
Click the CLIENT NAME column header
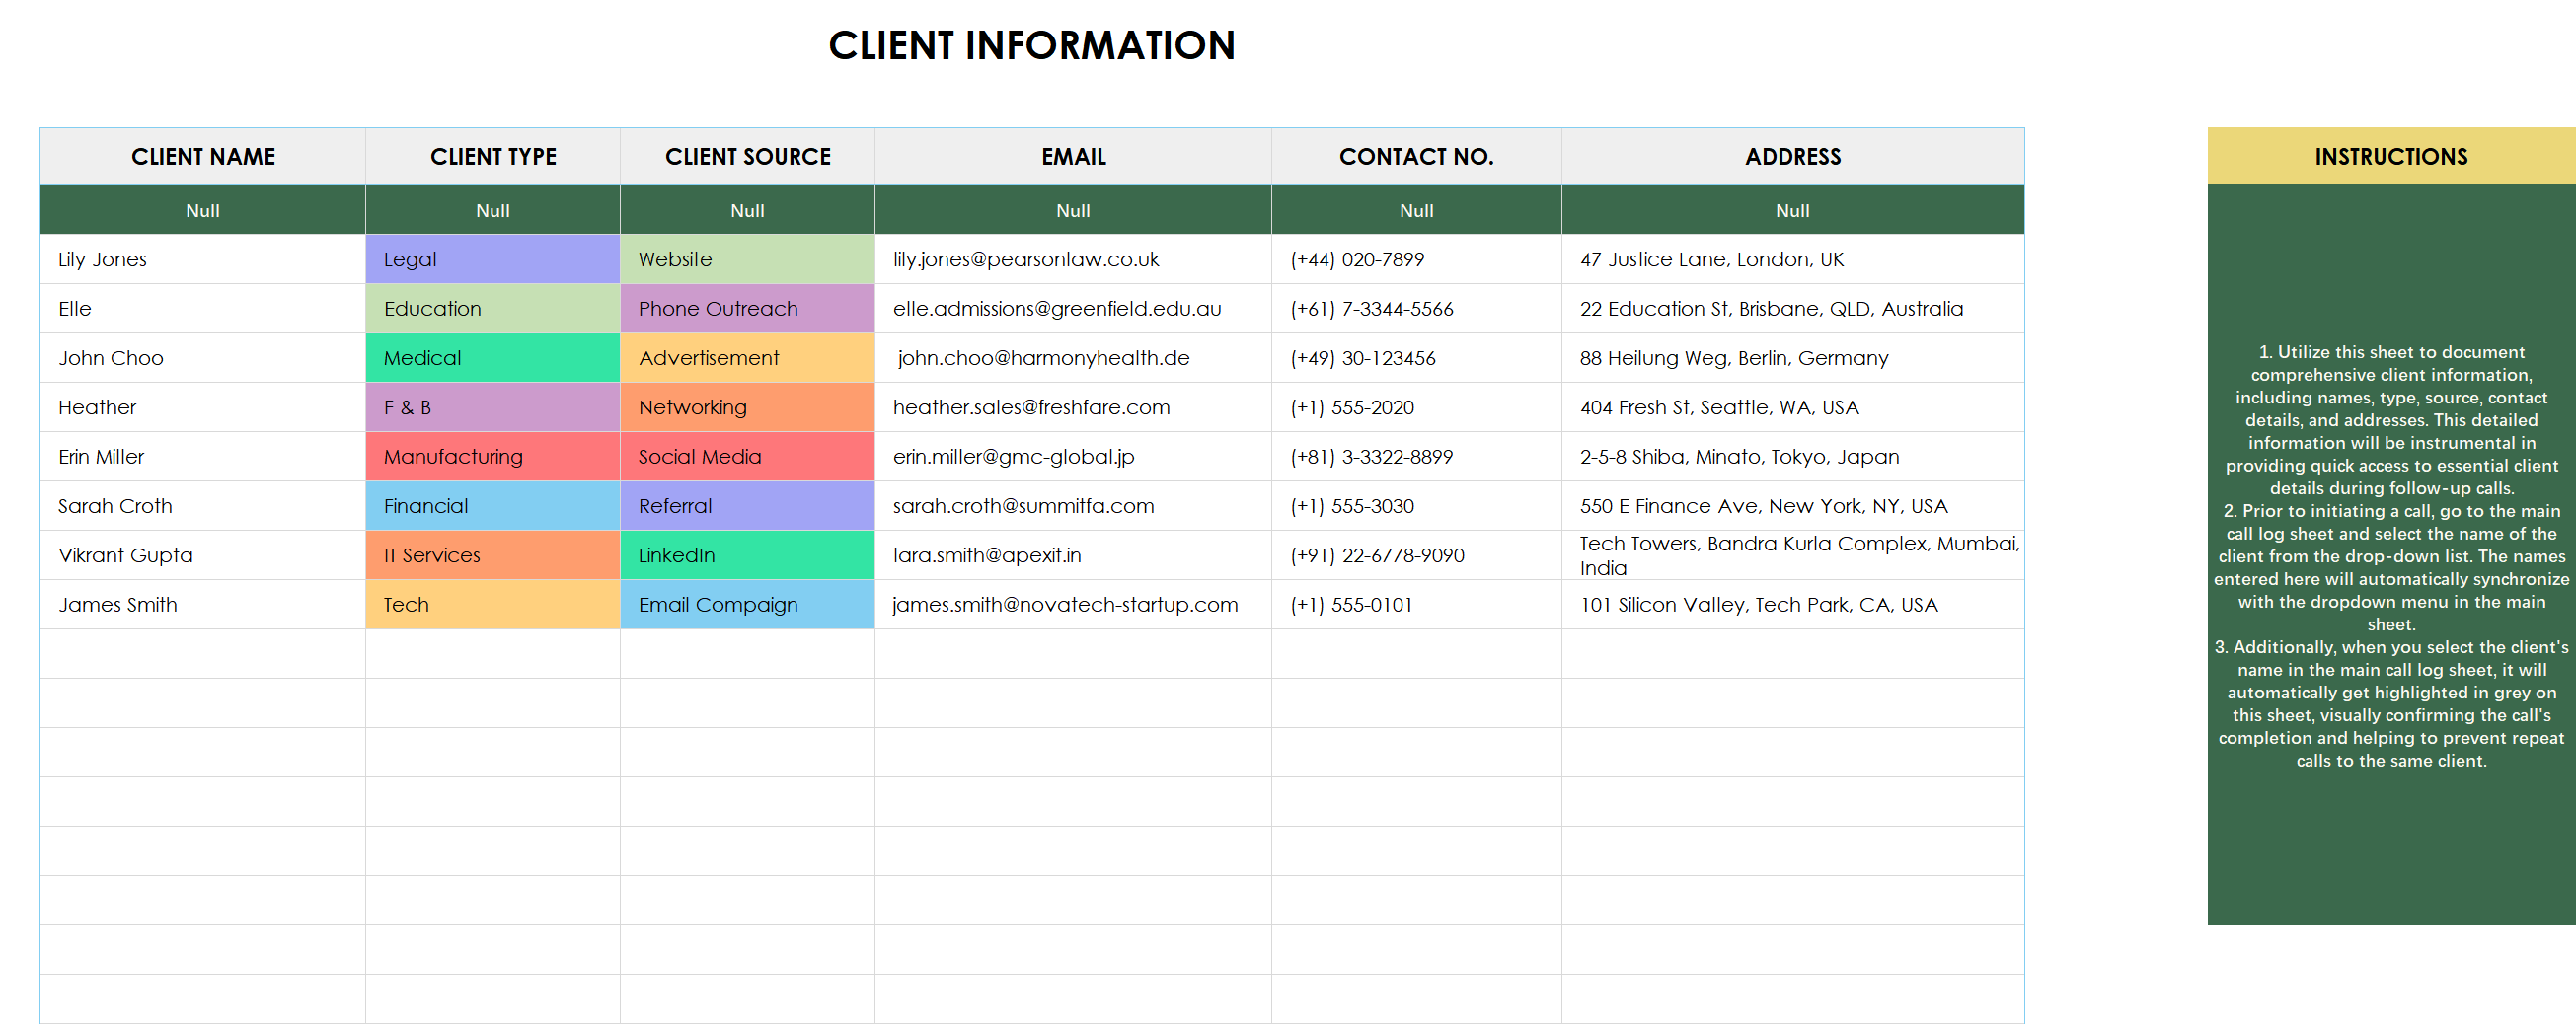tap(203, 157)
